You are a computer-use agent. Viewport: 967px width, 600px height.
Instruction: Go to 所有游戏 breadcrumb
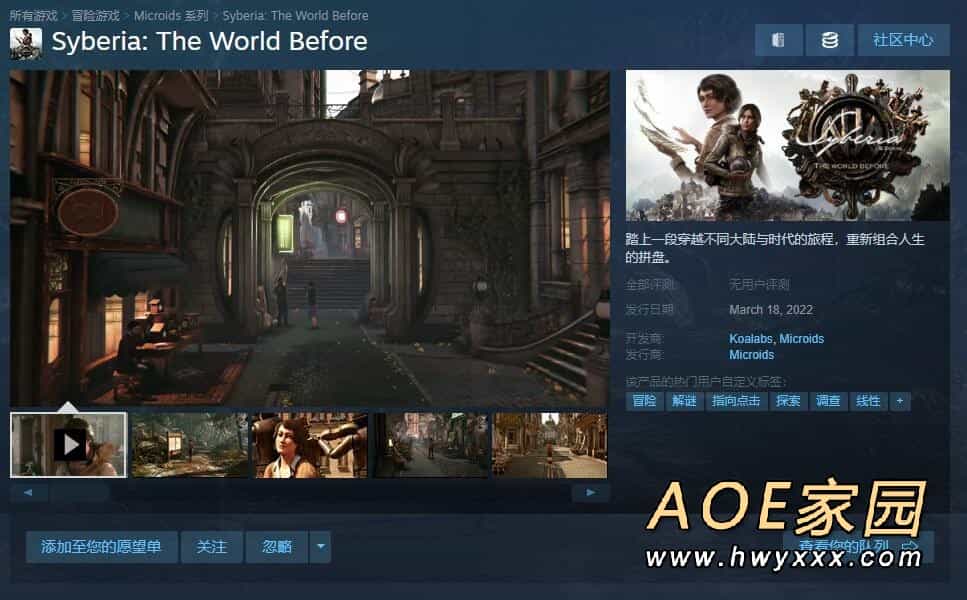(x=33, y=15)
